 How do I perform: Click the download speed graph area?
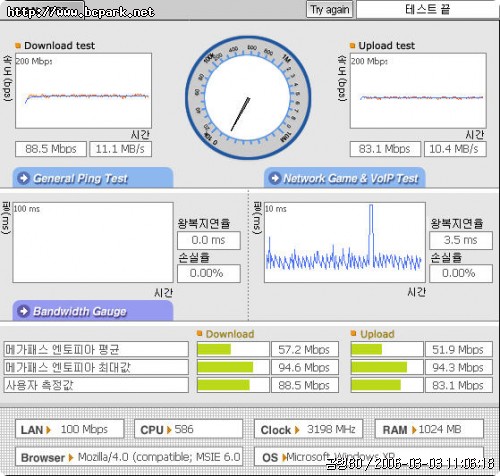[83, 91]
